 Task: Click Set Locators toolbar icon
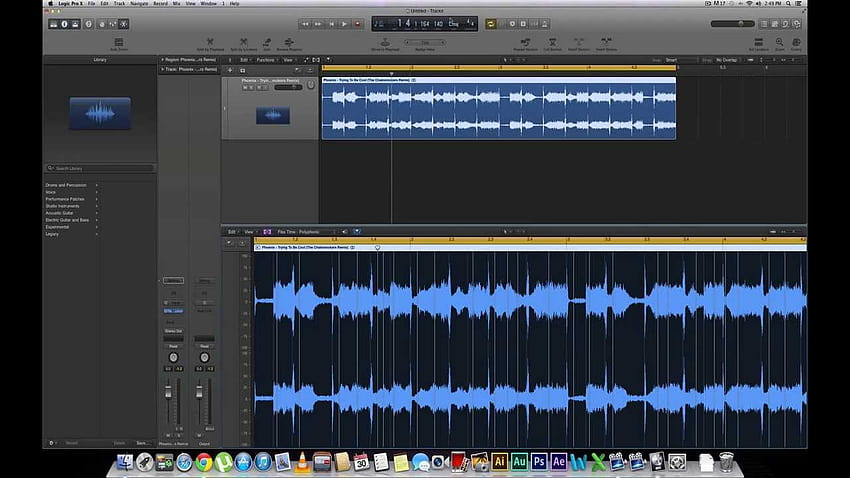(x=758, y=44)
